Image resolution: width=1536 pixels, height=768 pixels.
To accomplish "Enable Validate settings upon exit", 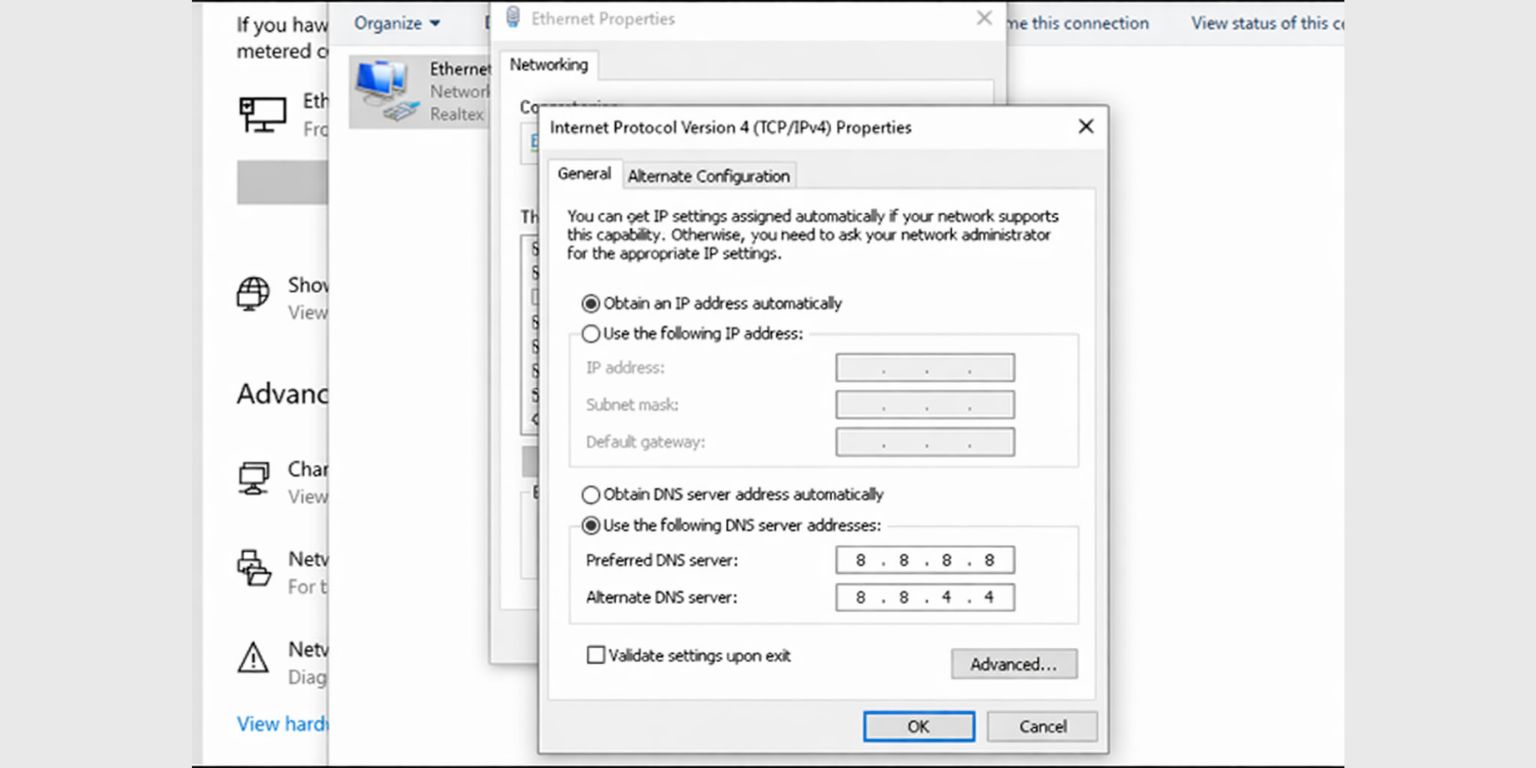I will (595, 655).
